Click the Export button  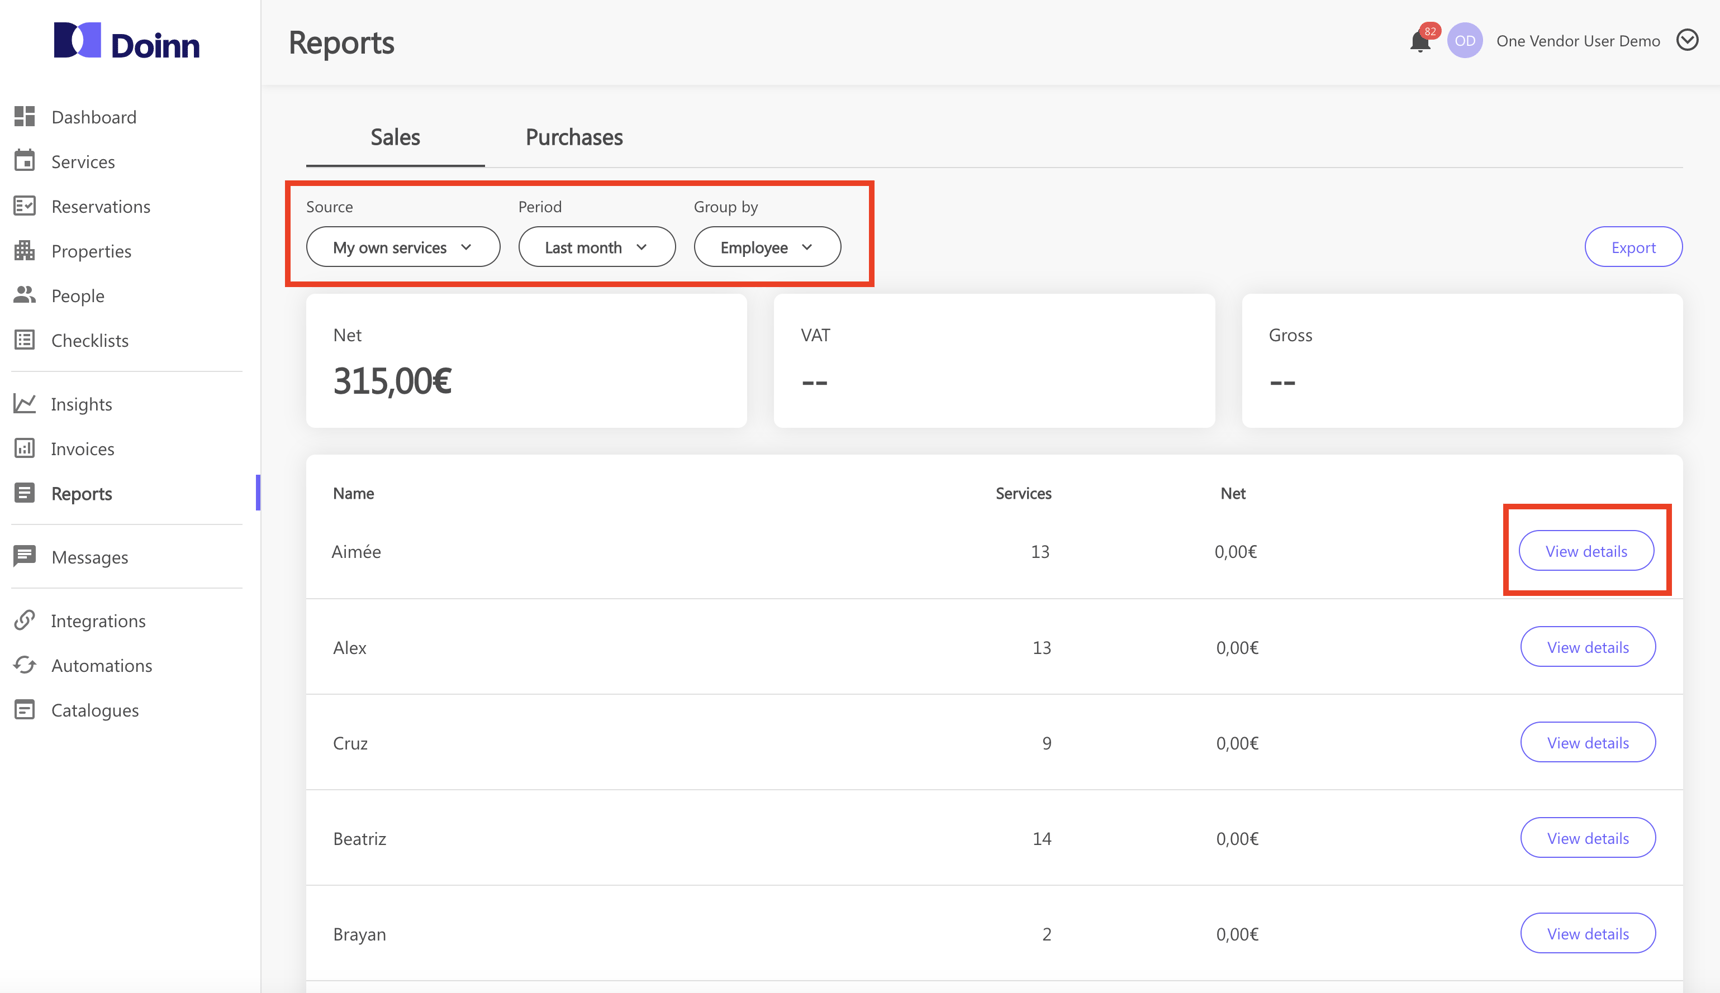click(1633, 247)
